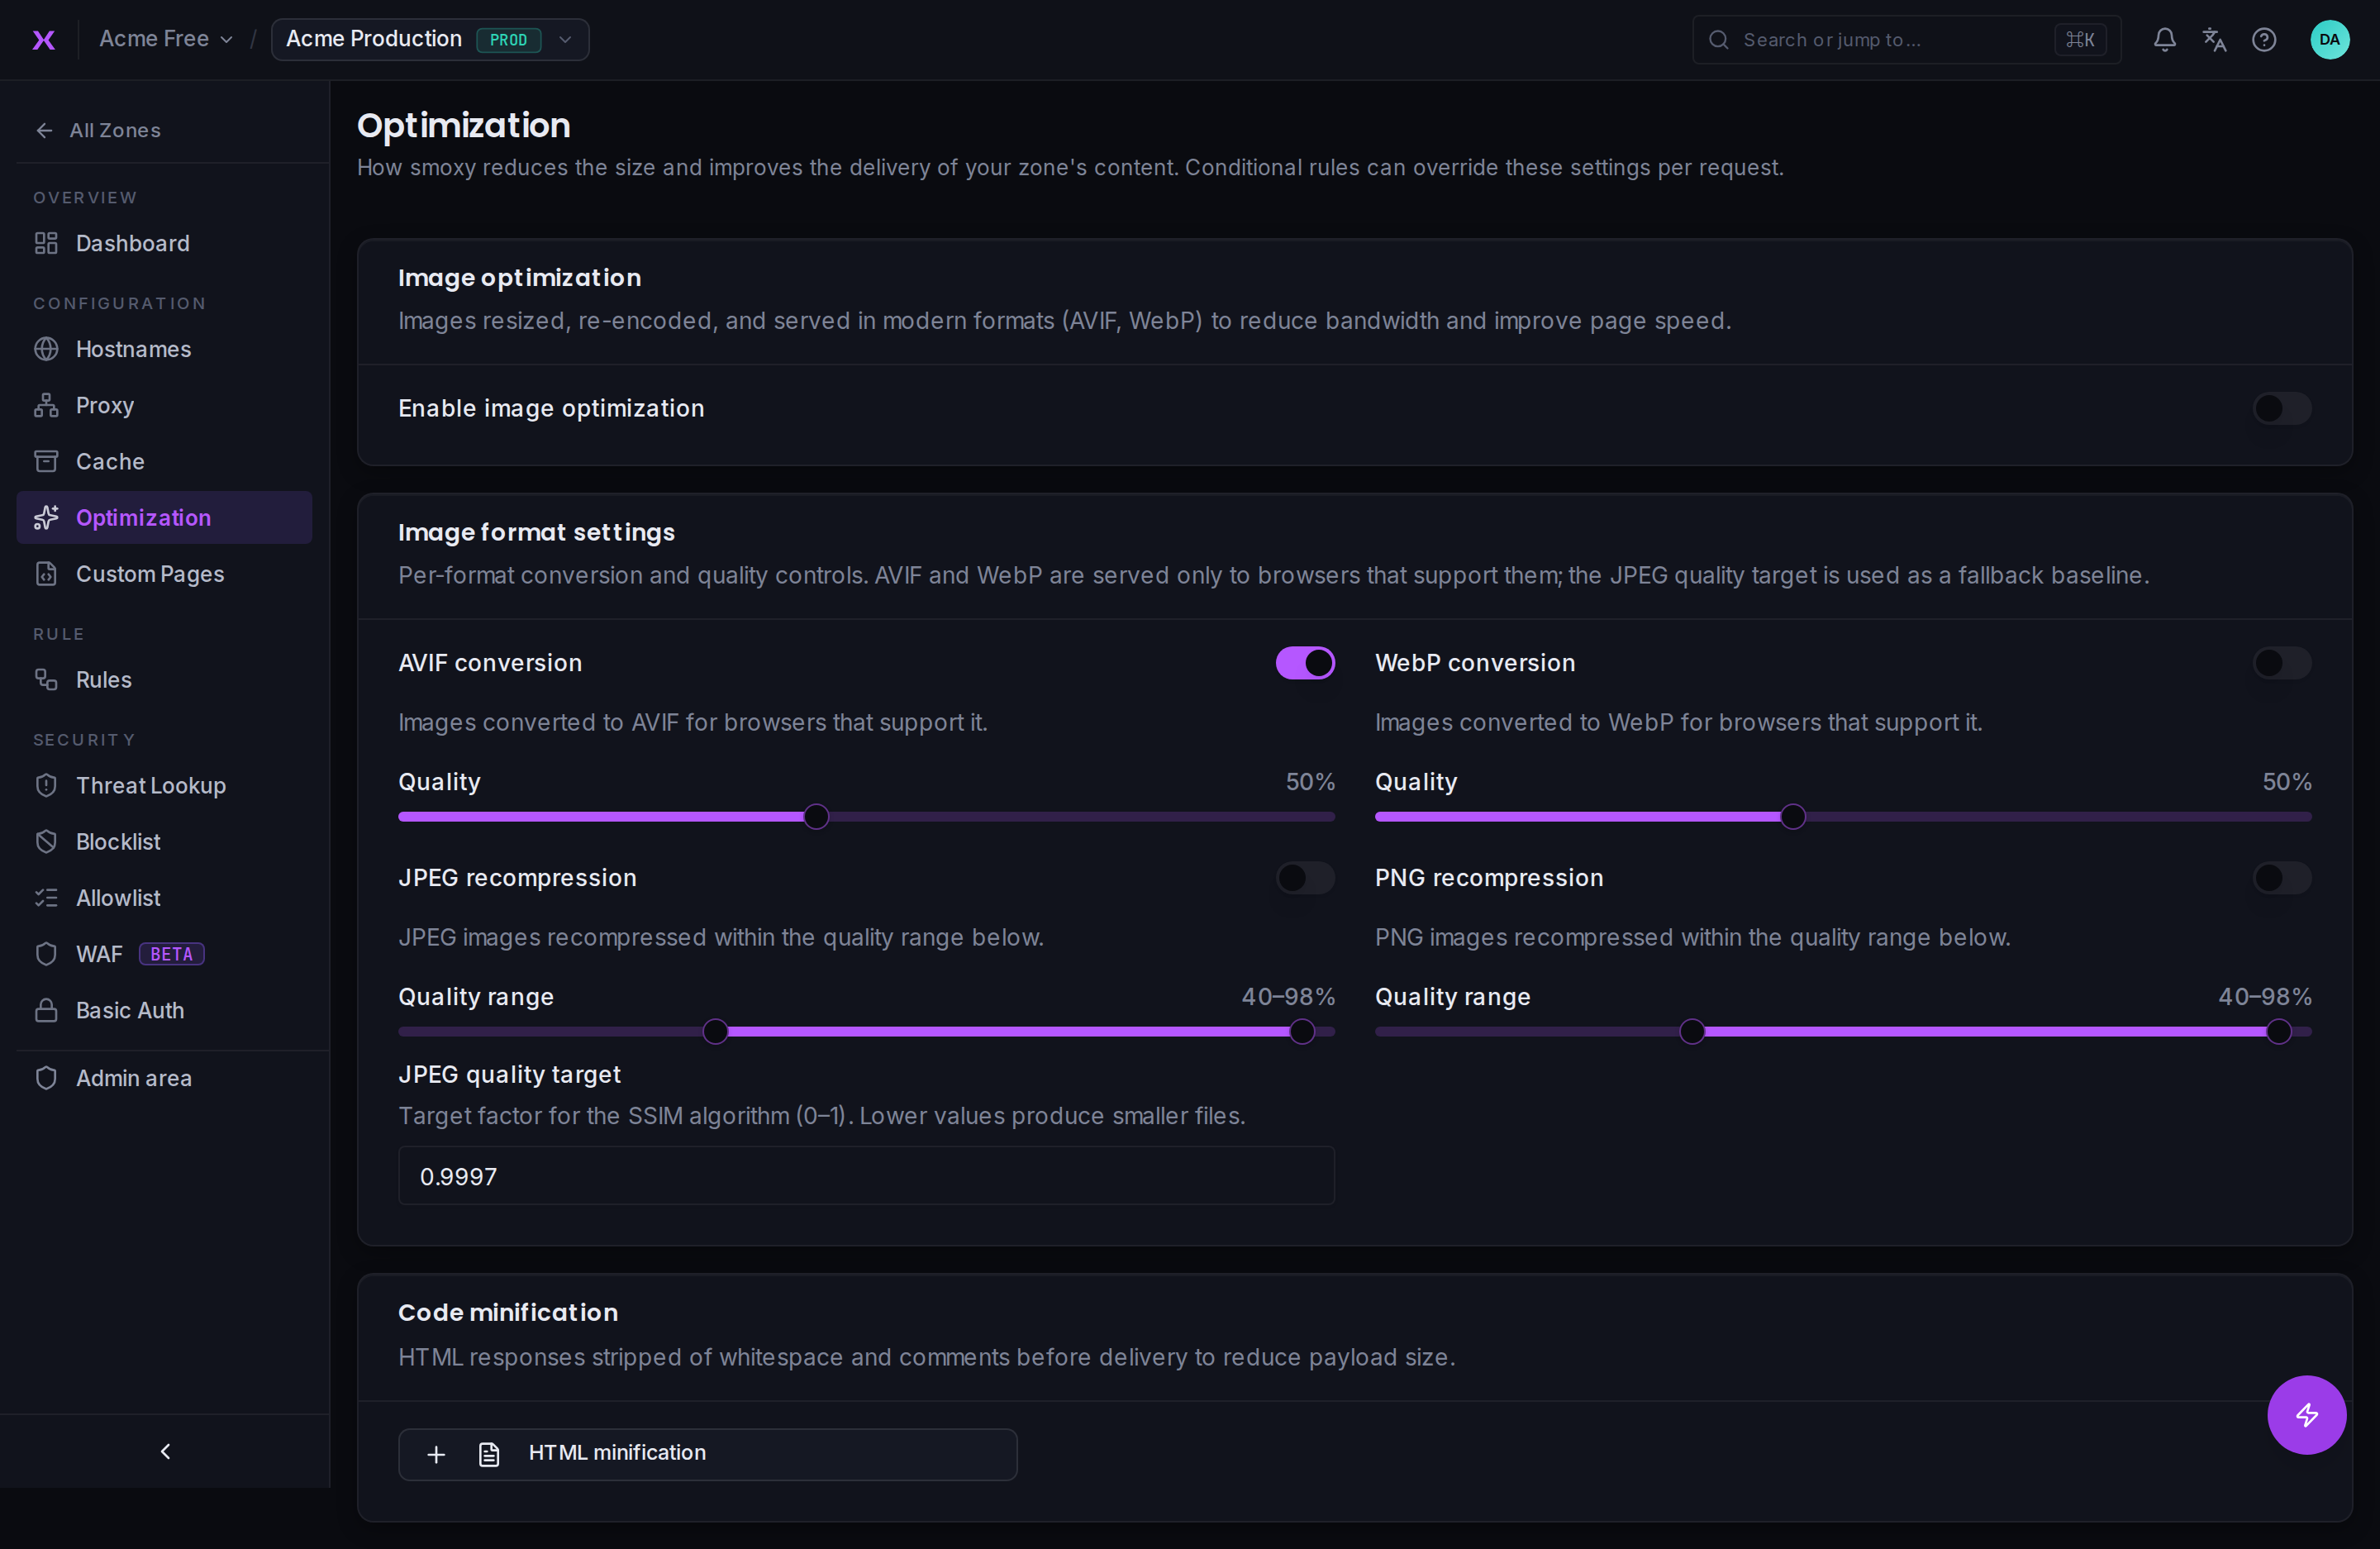
Task: Click the Dashboard grid icon
Action: tap(46, 243)
